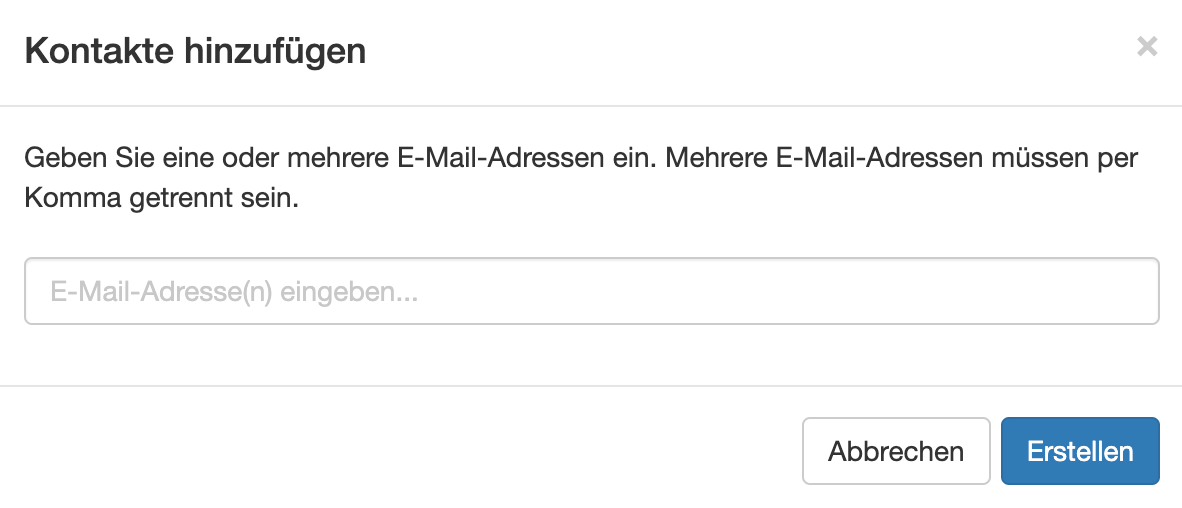Viewport: 1182px width, 508px height.
Task: Create the contacts with Erstellen
Action: (x=1080, y=451)
